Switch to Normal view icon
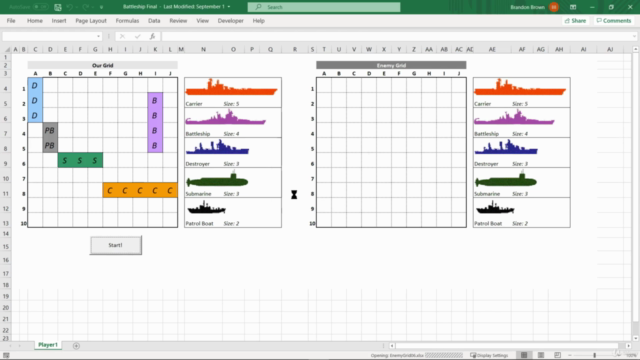Screen dimensions: 640x360 tap(524, 355)
